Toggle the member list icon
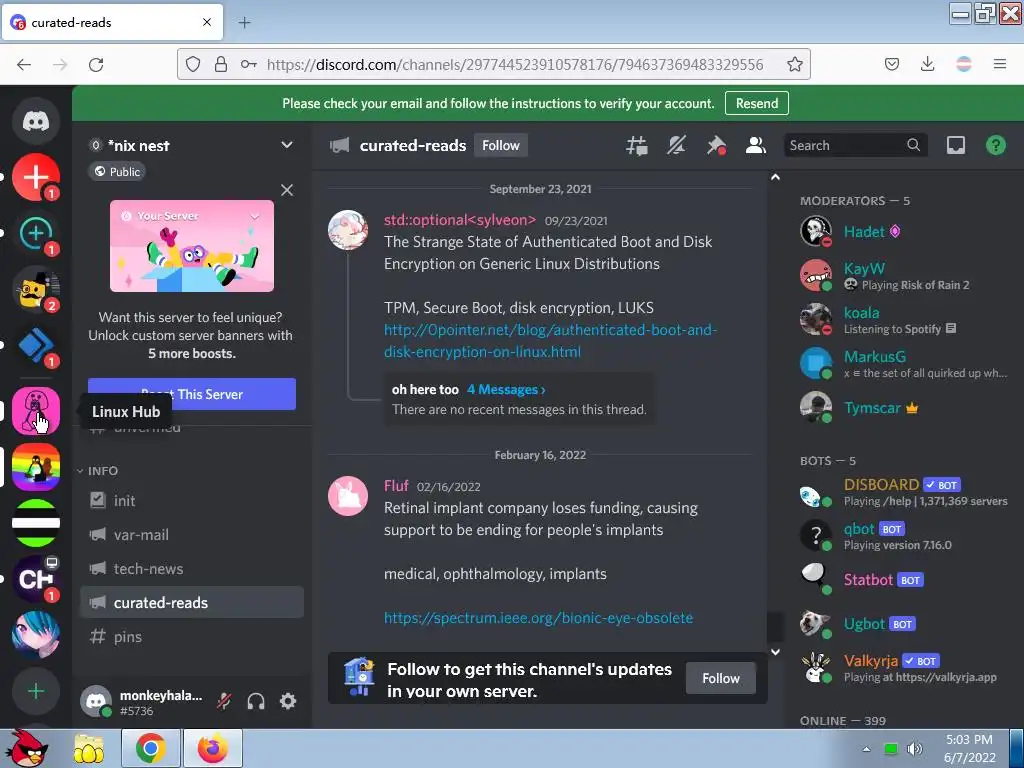This screenshot has height=768, width=1024. [756, 145]
